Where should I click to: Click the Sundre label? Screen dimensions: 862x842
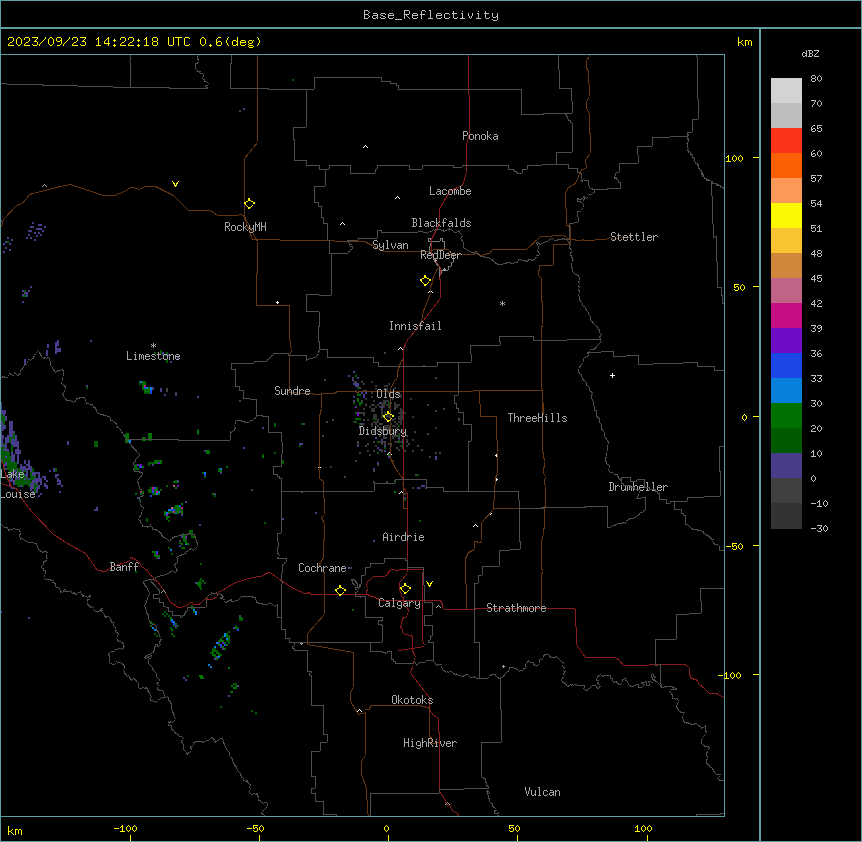pyautogui.click(x=292, y=391)
